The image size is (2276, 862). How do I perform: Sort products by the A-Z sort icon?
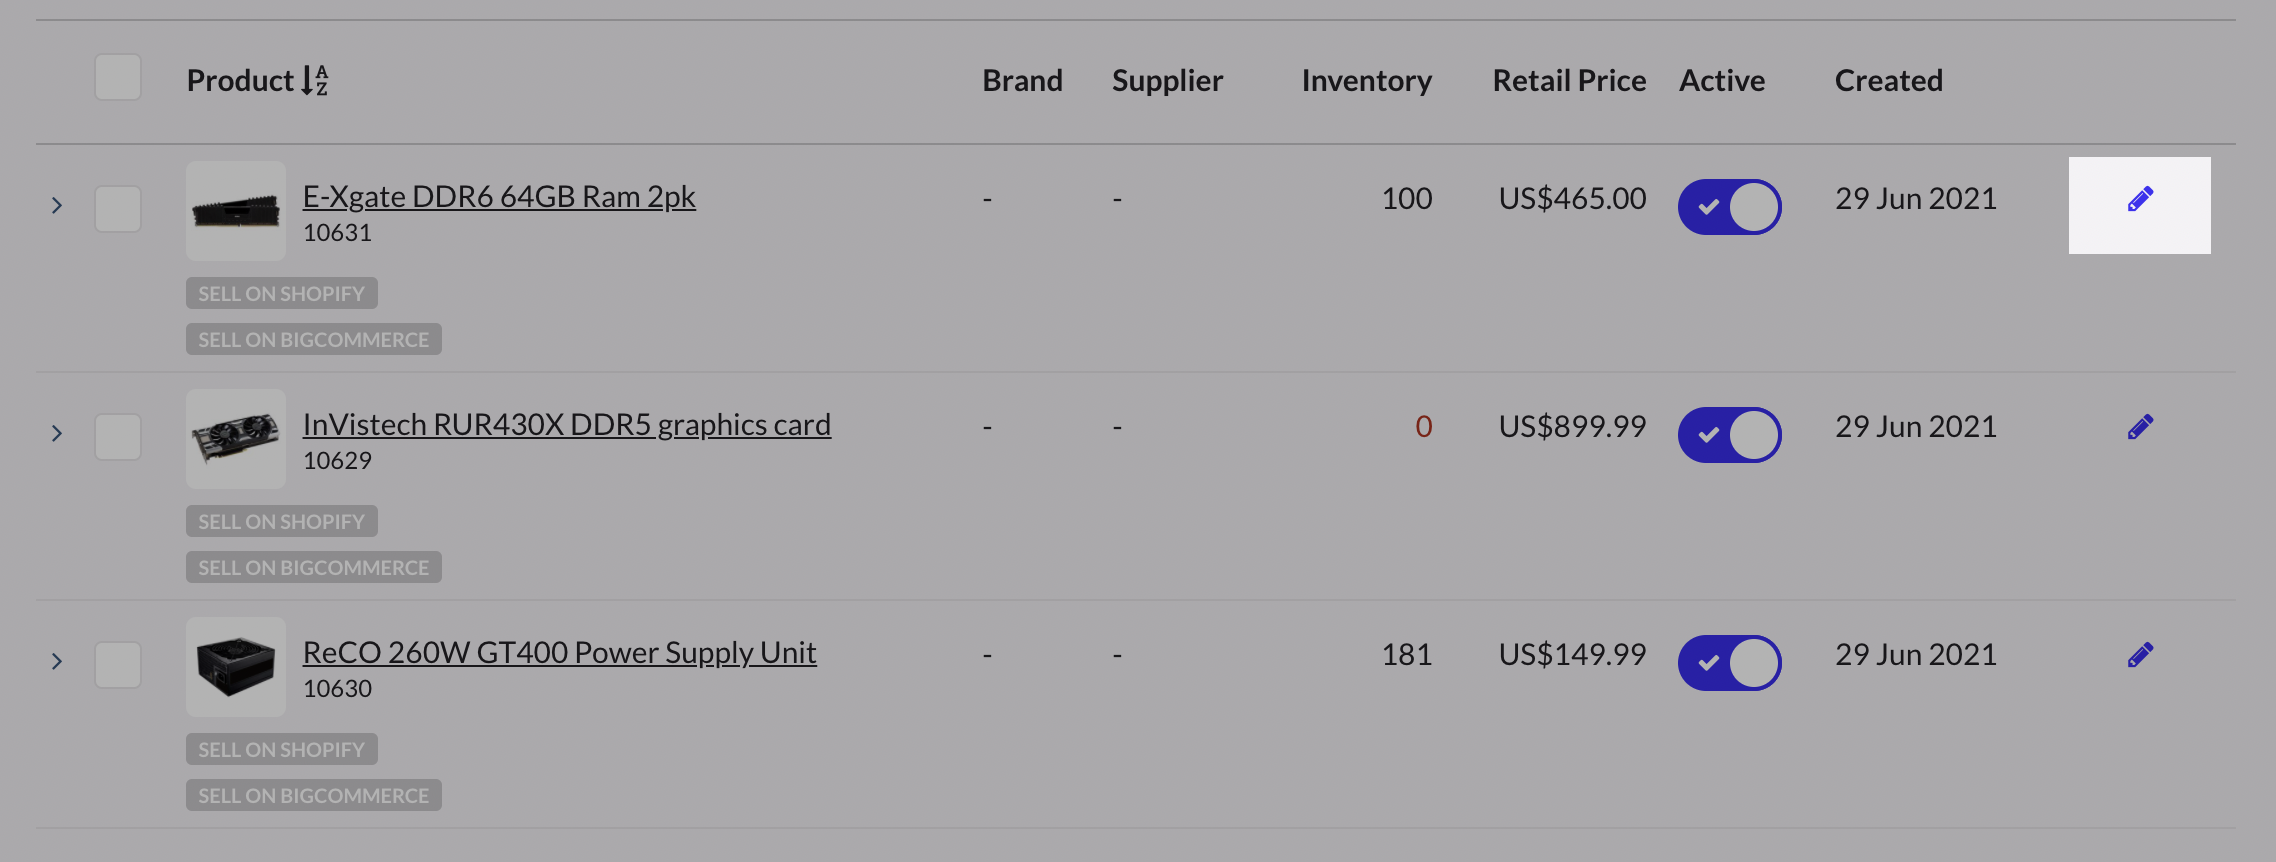pos(315,80)
